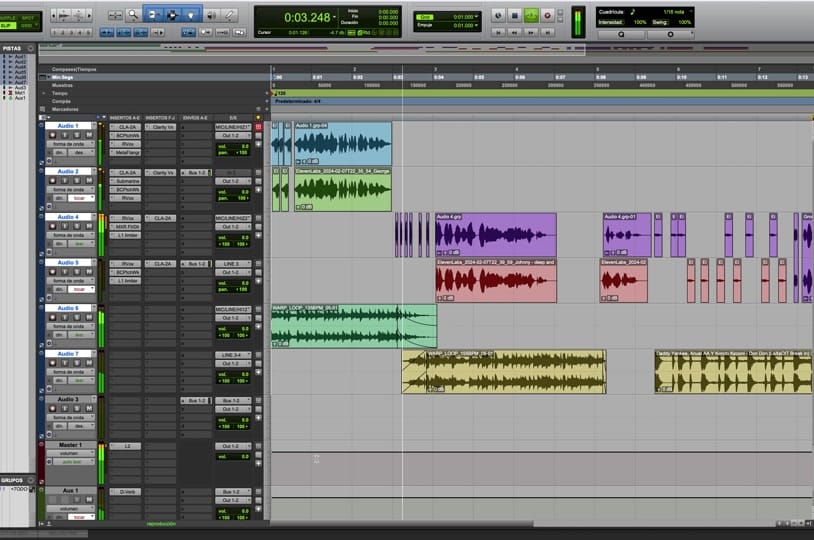Click the tempo ruler 120 marker

click(x=279, y=93)
